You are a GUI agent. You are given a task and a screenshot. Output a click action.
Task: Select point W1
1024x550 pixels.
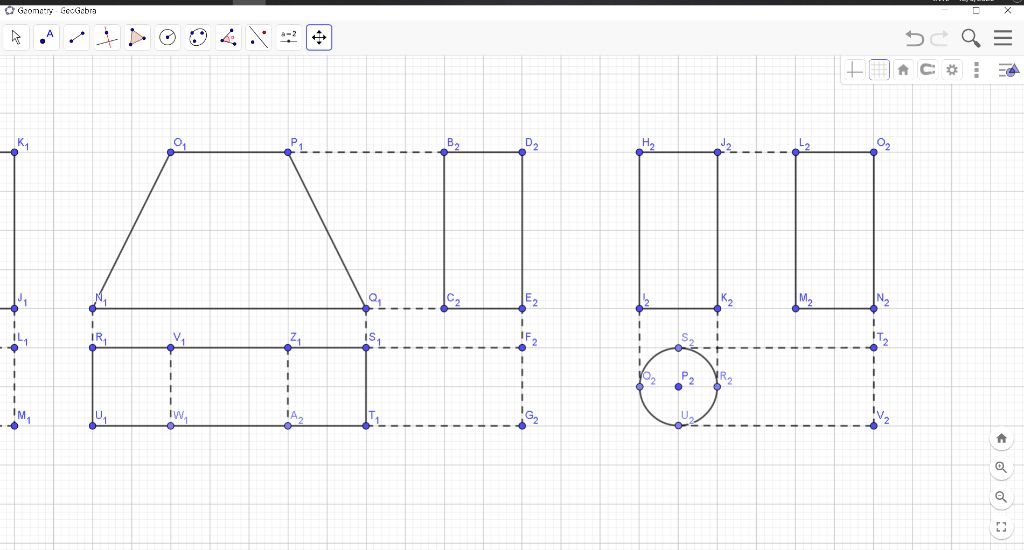[170, 426]
